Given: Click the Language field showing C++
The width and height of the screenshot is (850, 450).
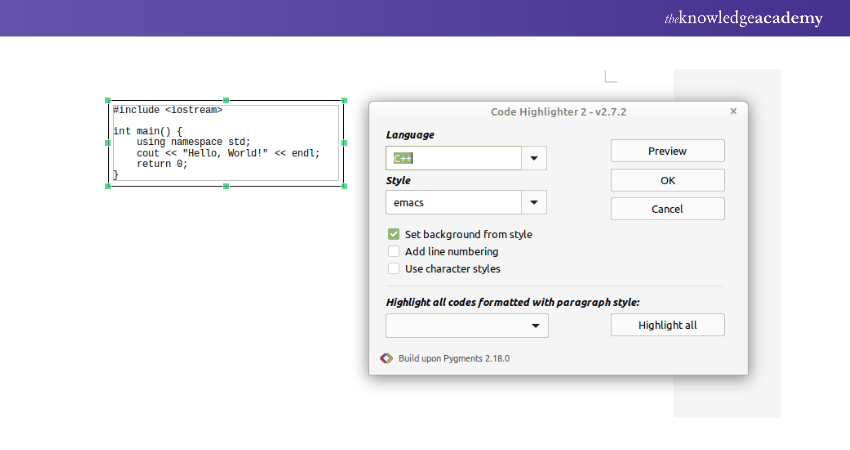Looking at the screenshot, I should click(453, 158).
